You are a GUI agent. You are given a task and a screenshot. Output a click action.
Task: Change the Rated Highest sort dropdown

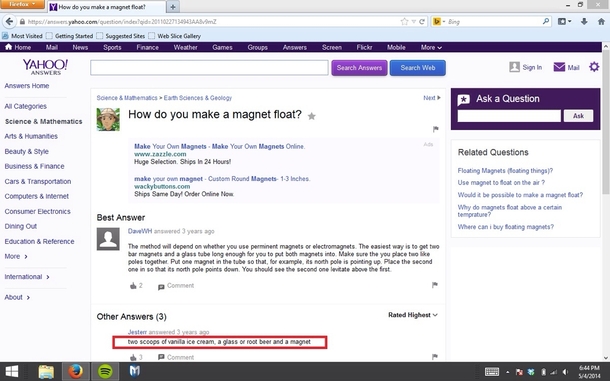tap(413, 315)
